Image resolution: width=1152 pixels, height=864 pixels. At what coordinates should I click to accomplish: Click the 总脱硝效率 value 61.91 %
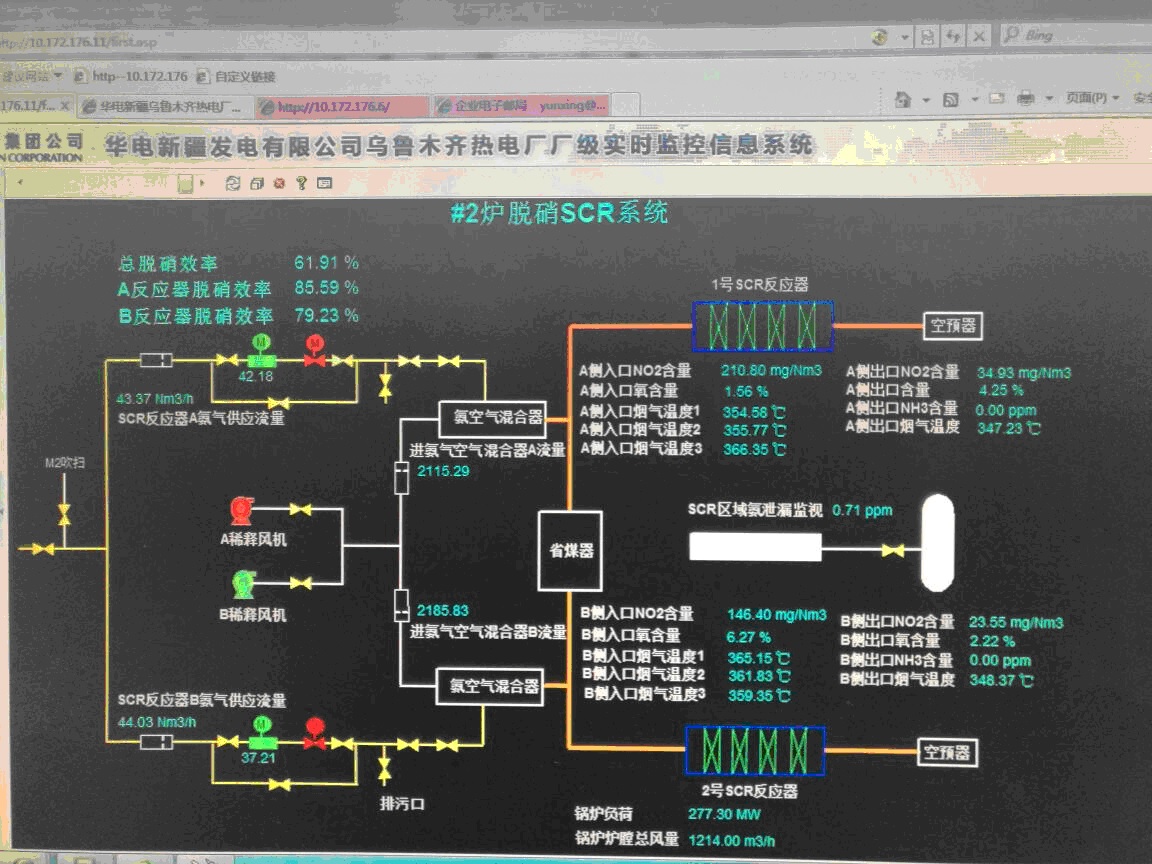click(x=326, y=263)
